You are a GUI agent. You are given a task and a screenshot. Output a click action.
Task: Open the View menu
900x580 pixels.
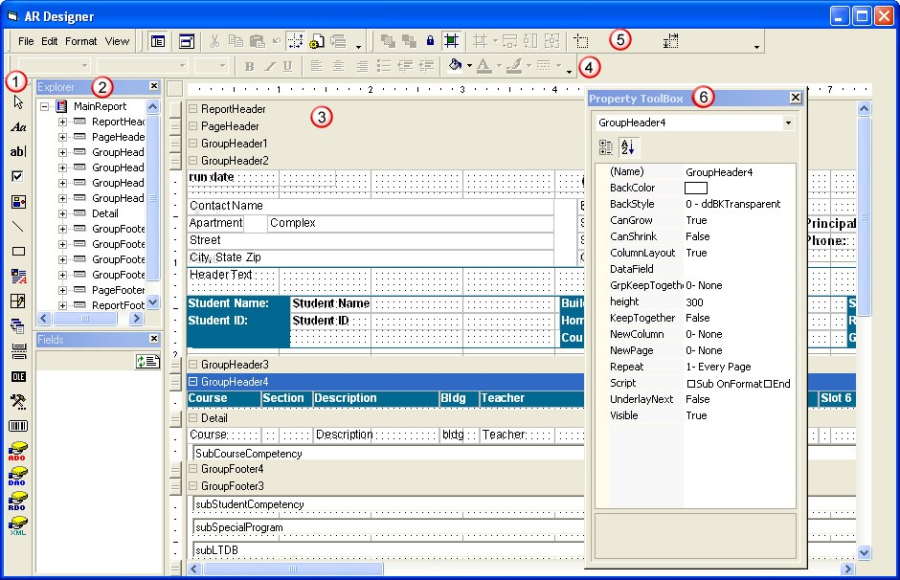(x=115, y=41)
